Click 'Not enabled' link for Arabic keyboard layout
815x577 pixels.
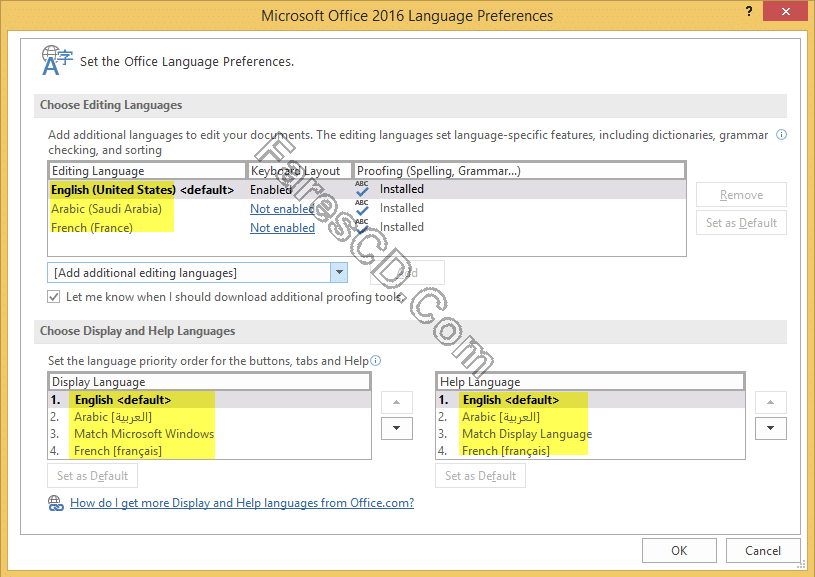[x=282, y=209]
